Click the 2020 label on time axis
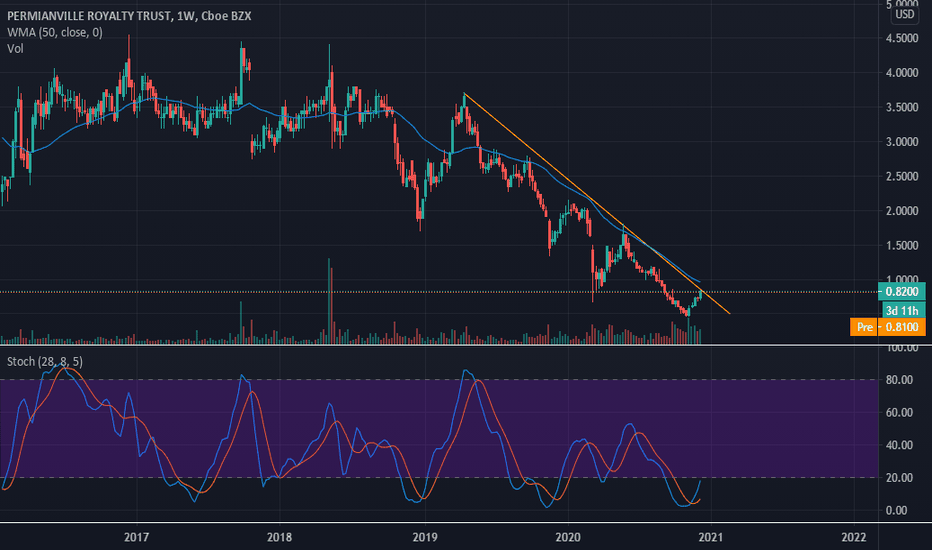Image resolution: width=932 pixels, height=550 pixels. [568, 538]
